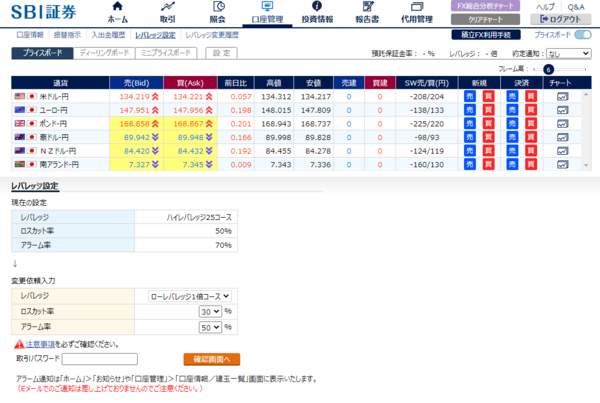Click new buy 買 icon for 米ドル-円
The height and width of the screenshot is (403, 600).
(x=488, y=96)
